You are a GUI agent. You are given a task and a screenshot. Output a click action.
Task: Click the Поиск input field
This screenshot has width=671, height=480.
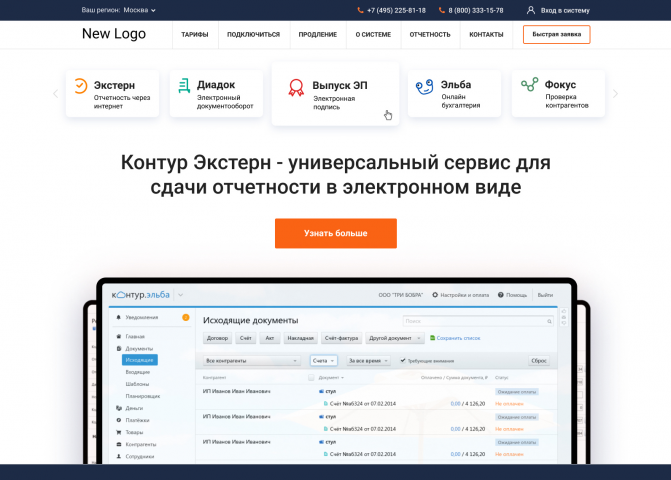[x=478, y=321]
